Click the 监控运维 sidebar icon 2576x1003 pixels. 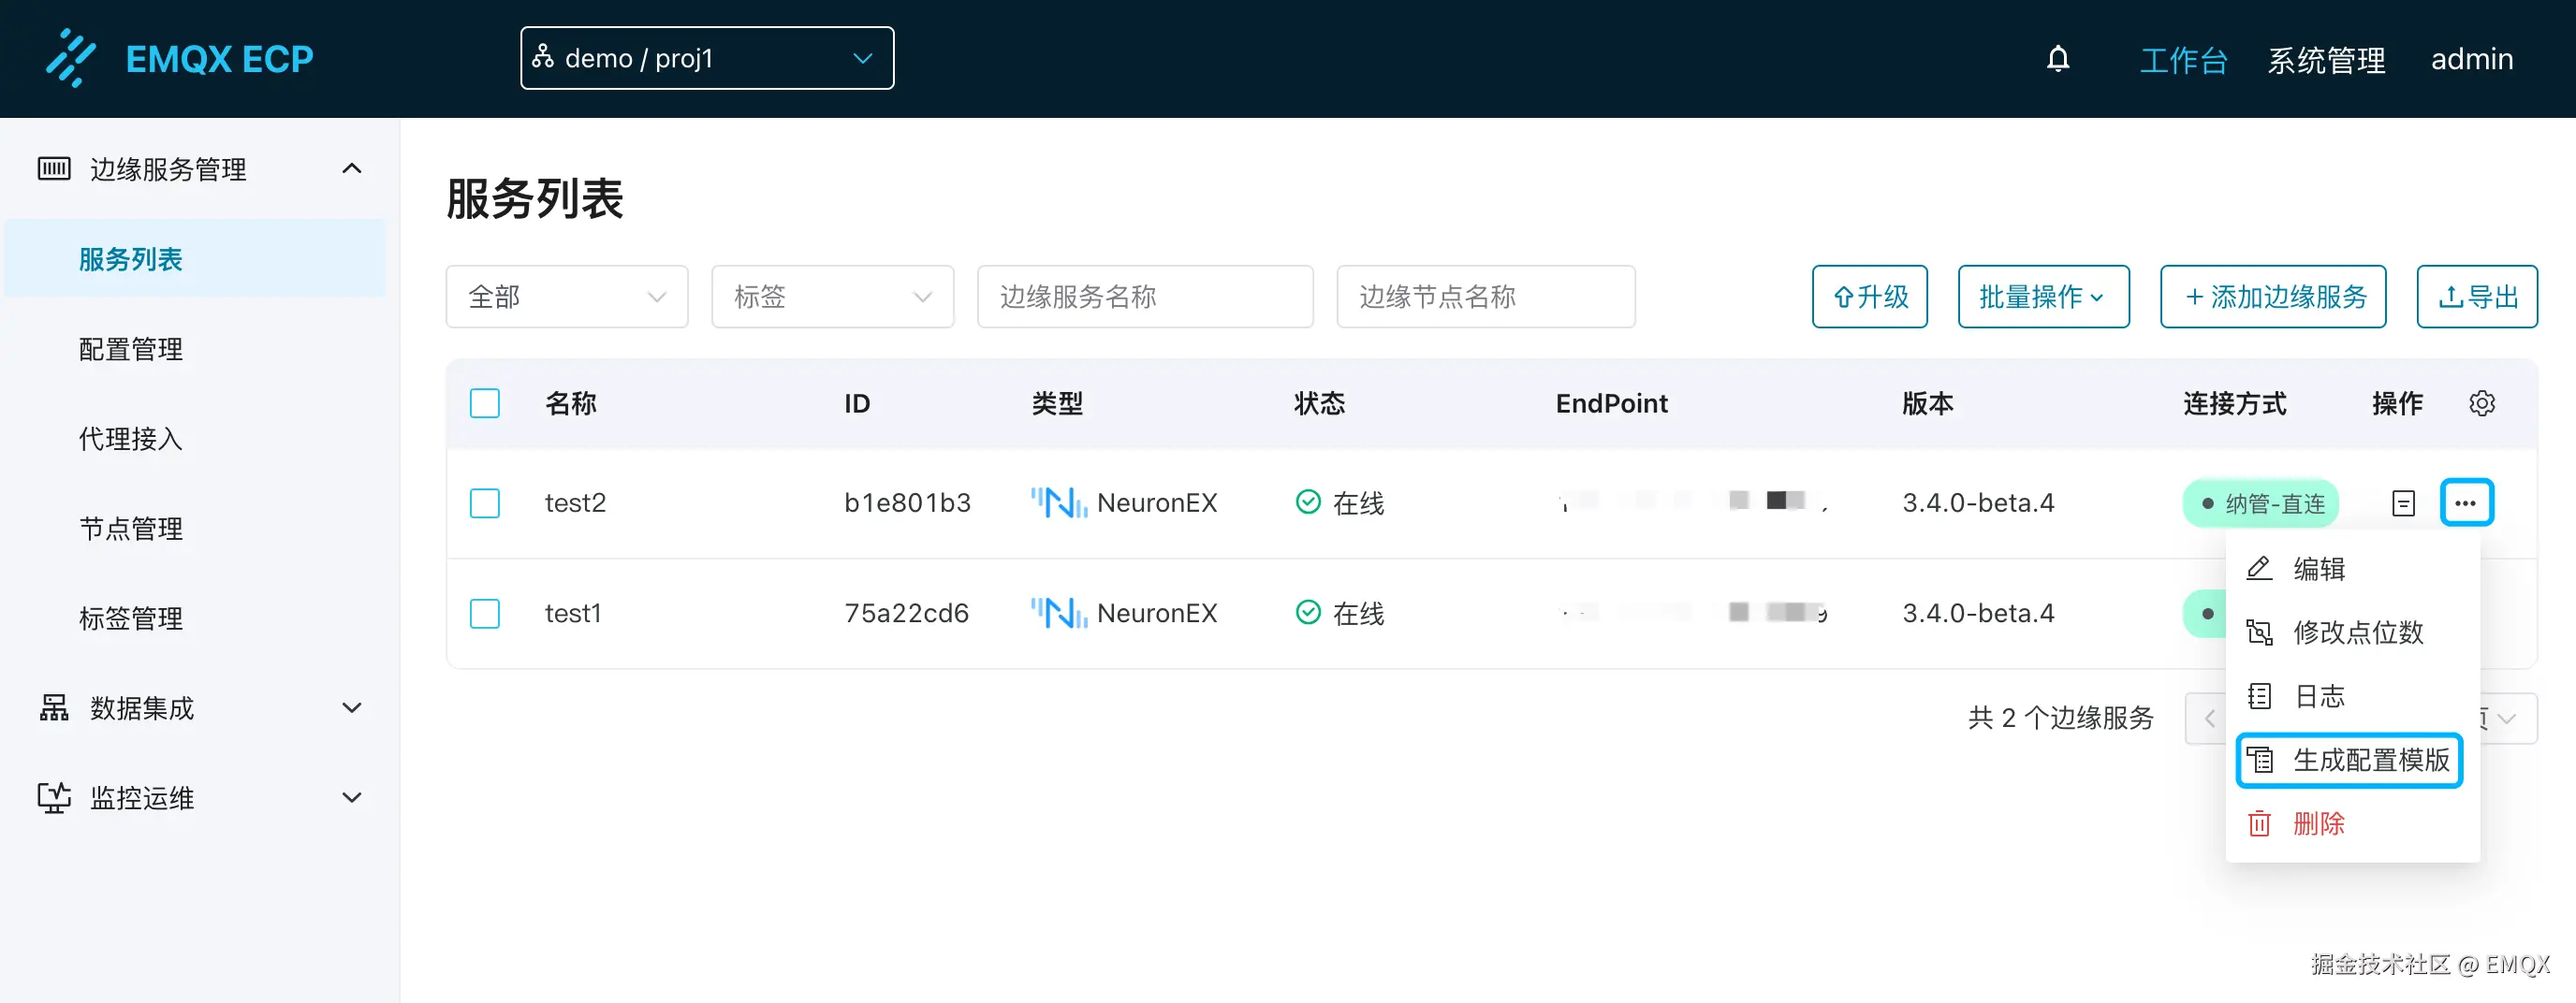coord(53,797)
